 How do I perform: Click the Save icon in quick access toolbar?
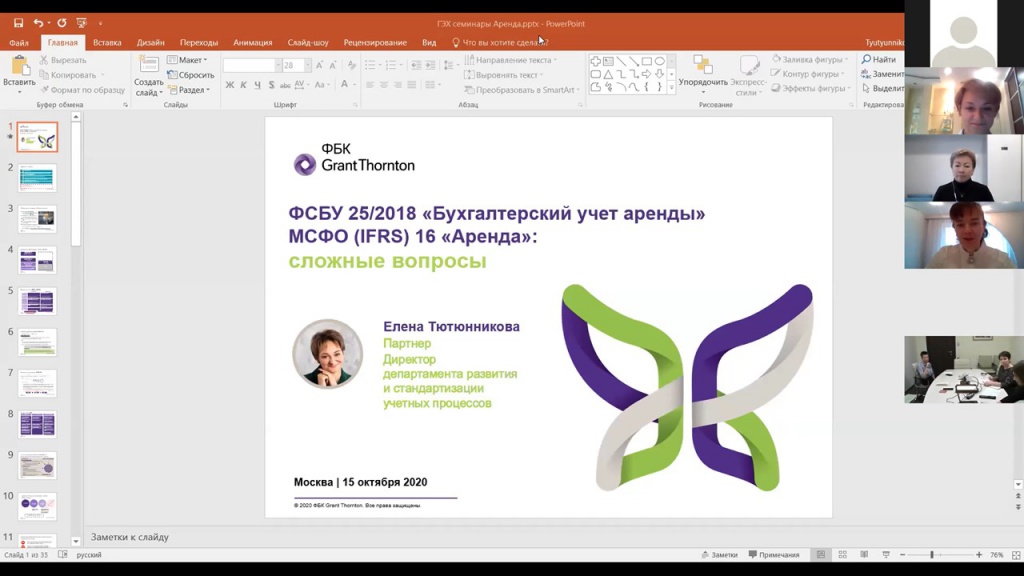(x=18, y=23)
